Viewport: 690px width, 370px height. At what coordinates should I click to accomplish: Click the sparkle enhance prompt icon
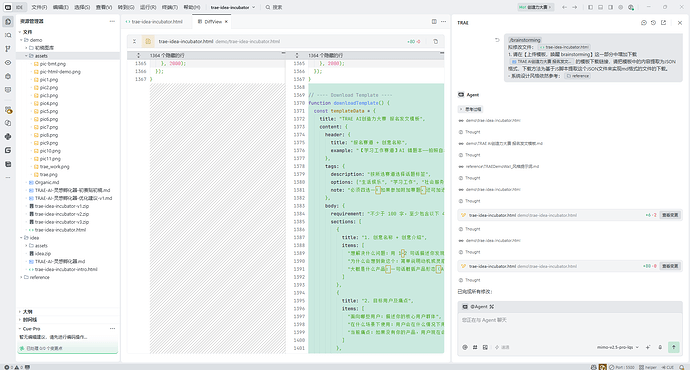pyautogui.click(x=648, y=347)
